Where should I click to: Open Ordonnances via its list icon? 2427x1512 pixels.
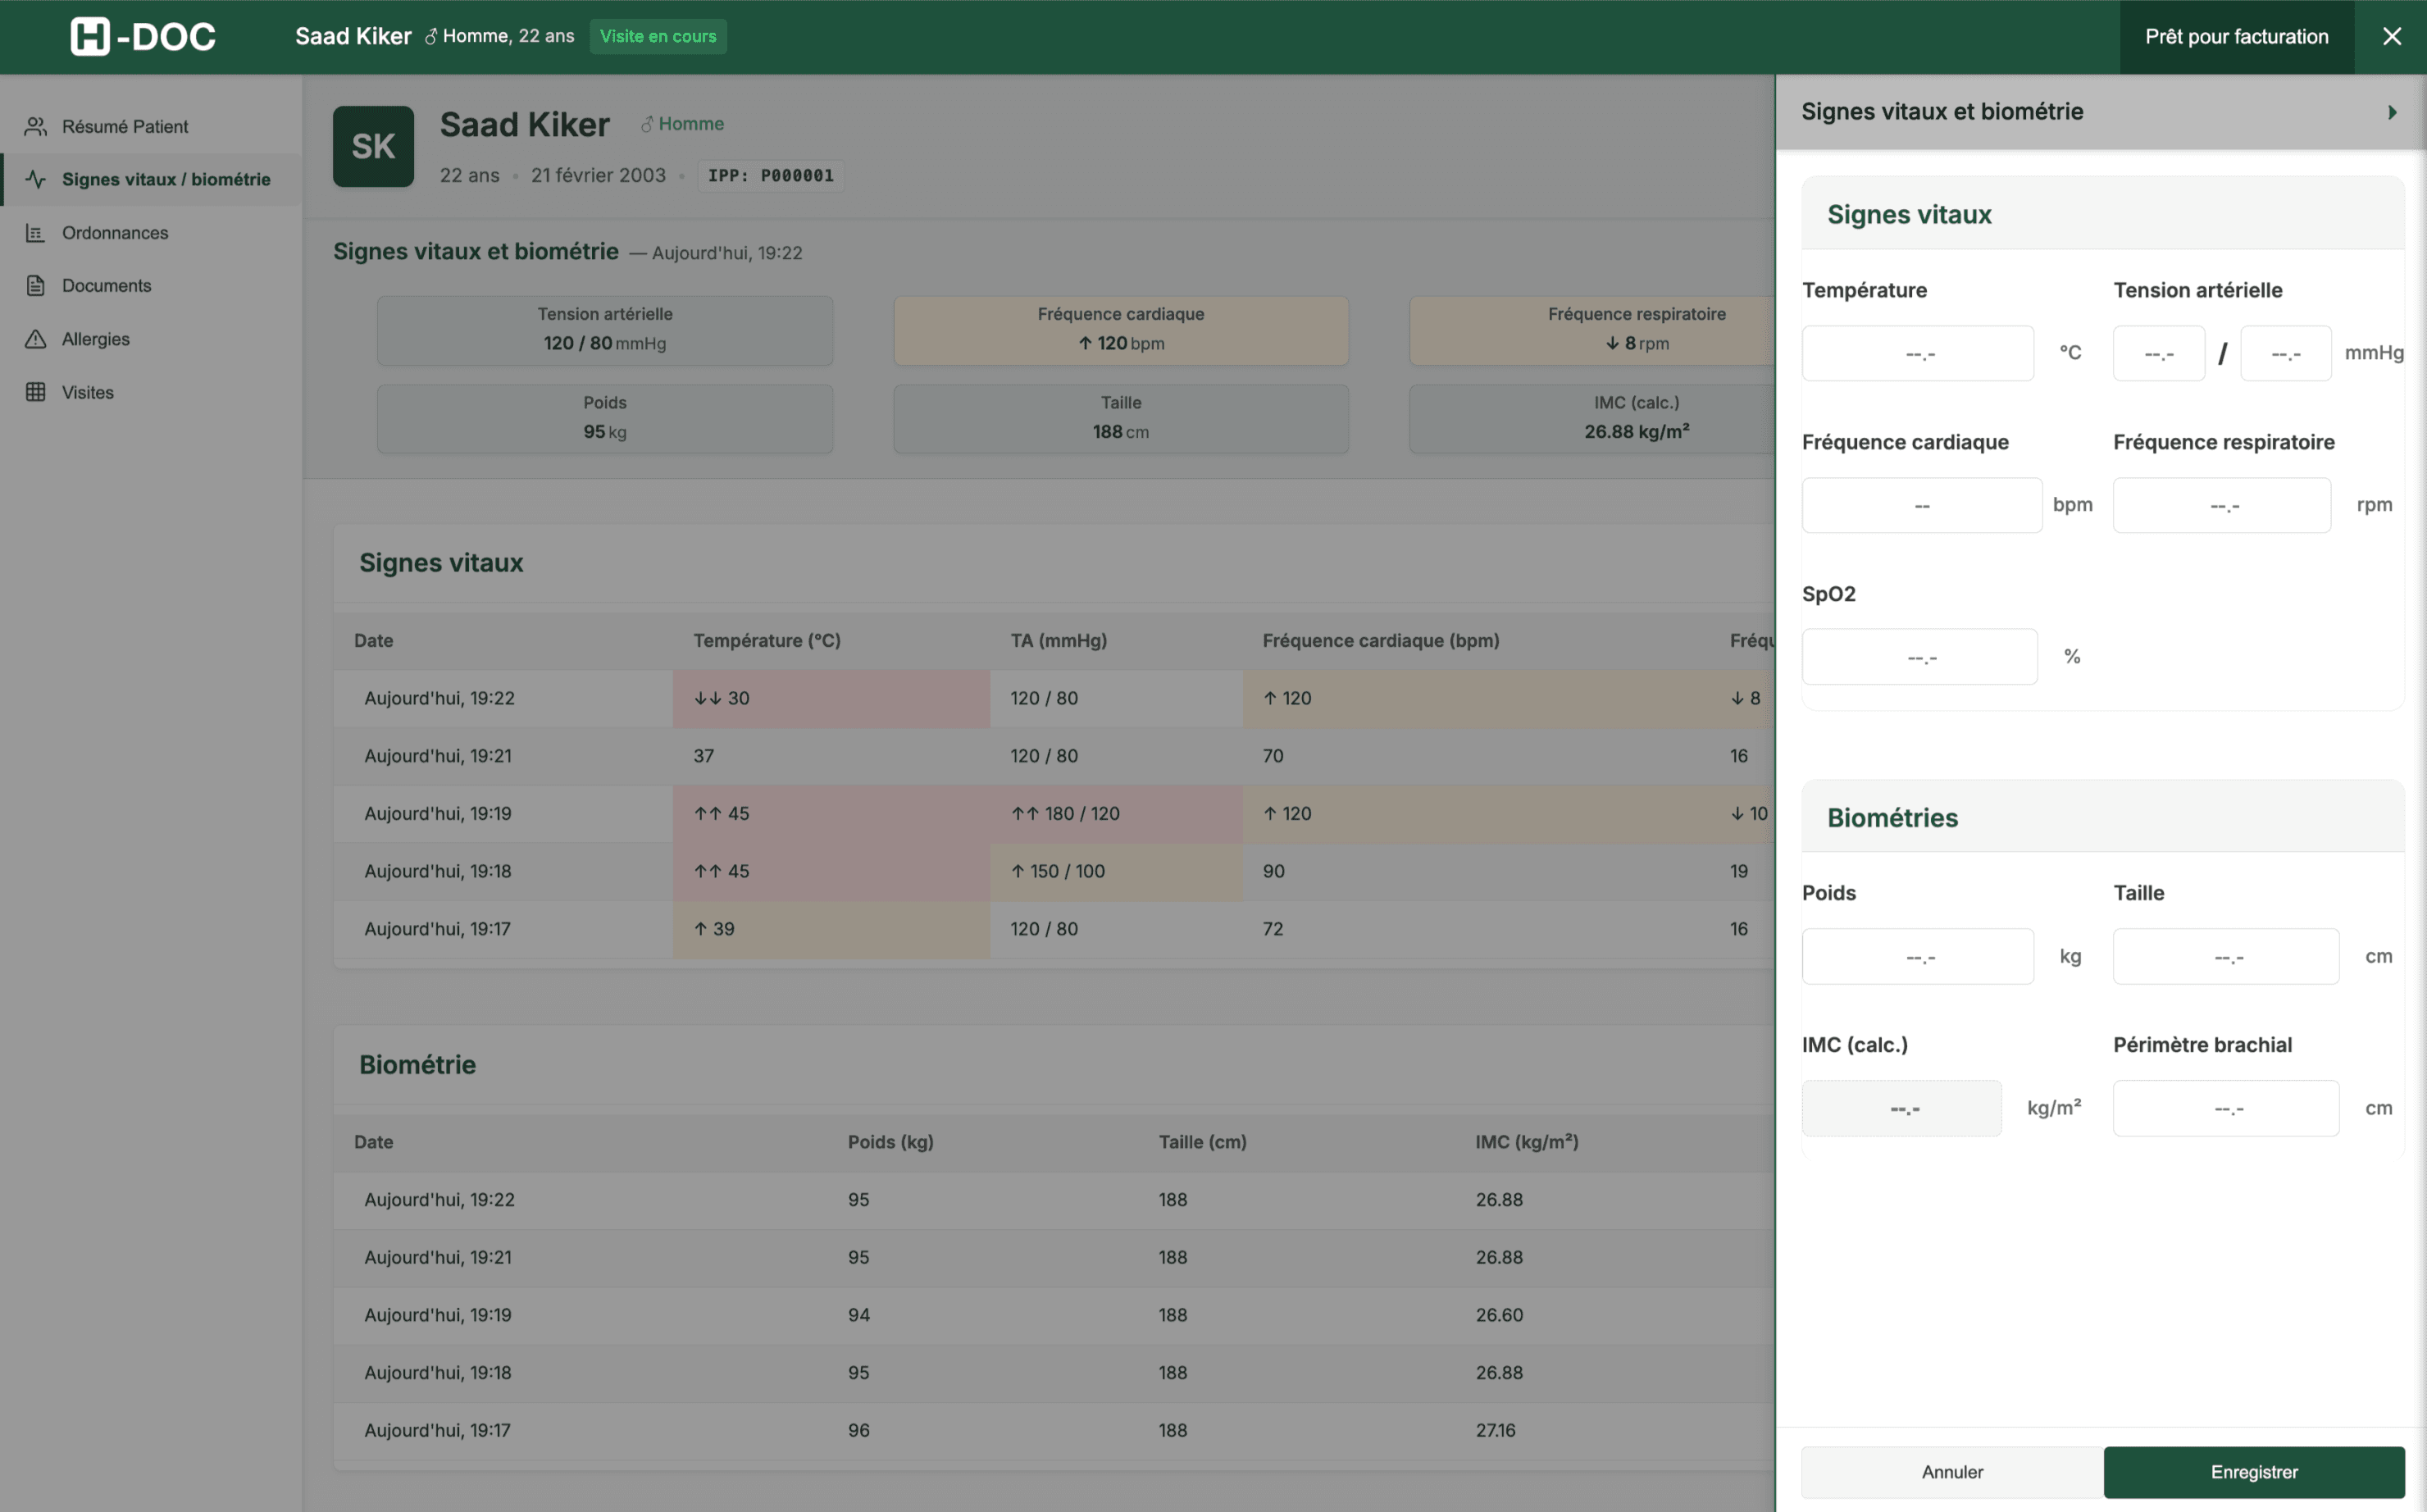click(x=36, y=232)
